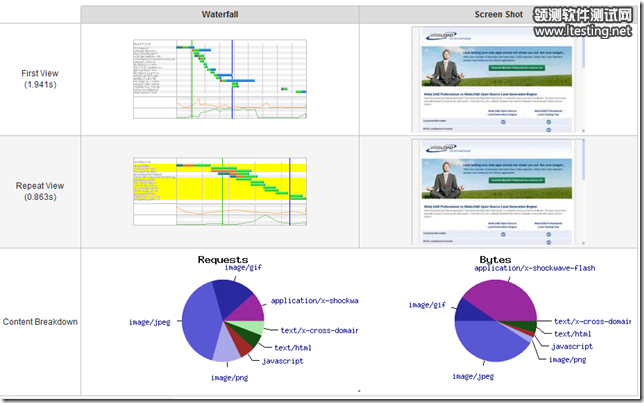Open the Repeat View screen shot thumbnail

(x=497, y=192)
